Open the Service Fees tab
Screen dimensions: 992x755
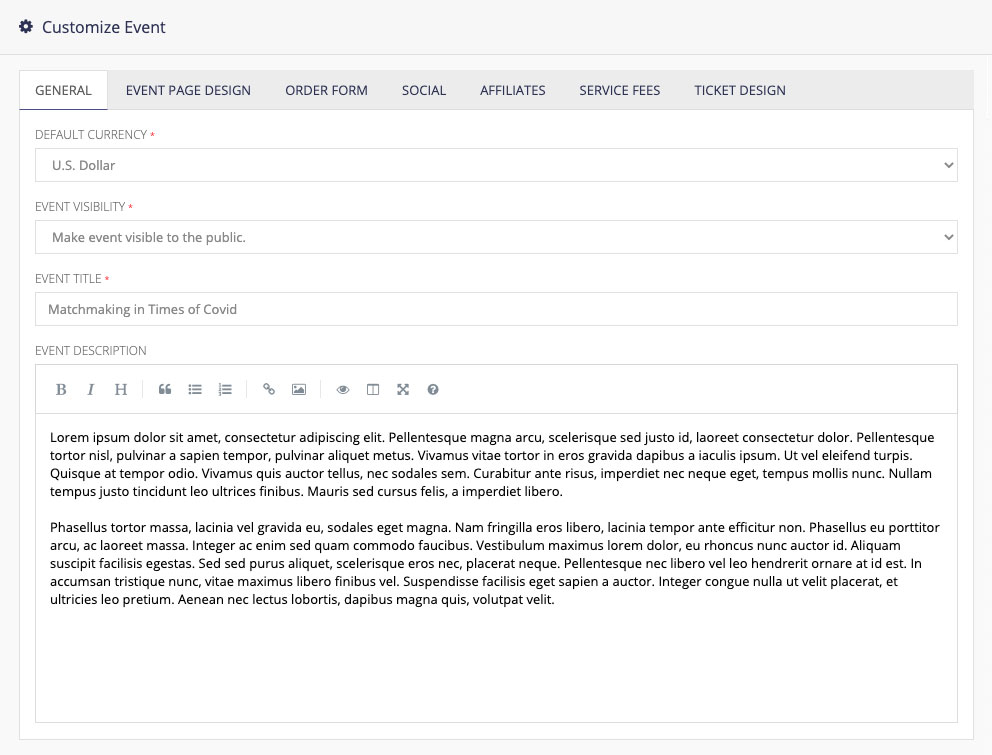click(619, 90)
